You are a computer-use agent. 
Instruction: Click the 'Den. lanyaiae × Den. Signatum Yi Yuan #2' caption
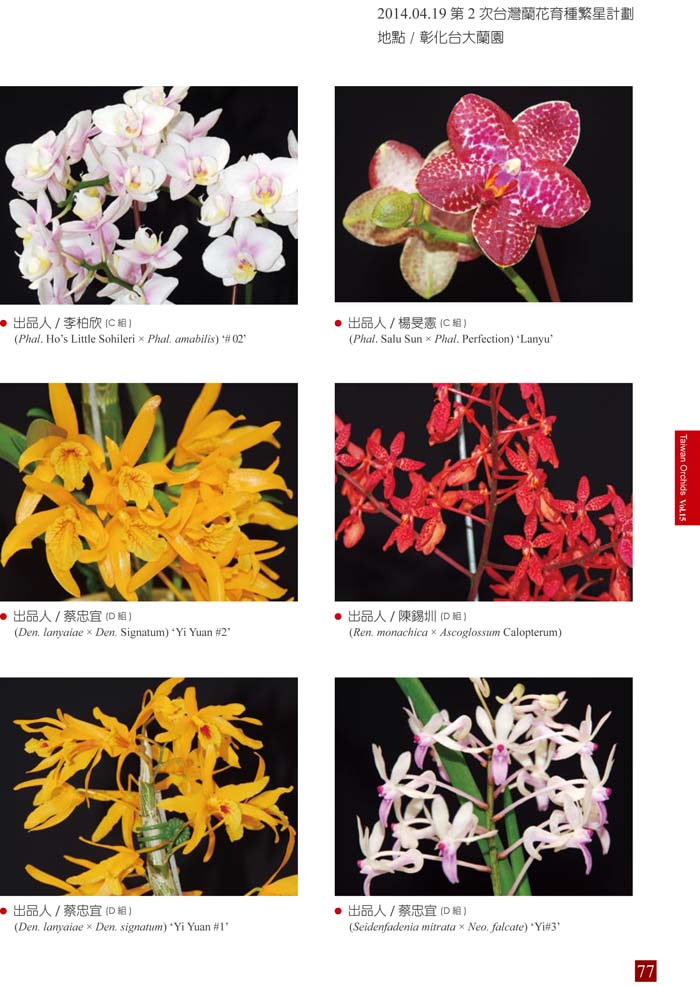(122, 633)
